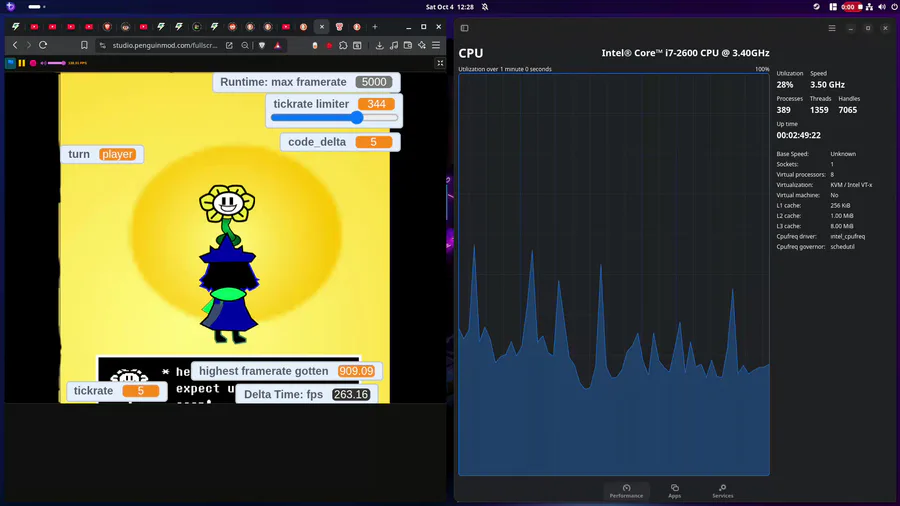The width and height of the screenshot is (900, 506).
Task: Click the 3.50 GHz Speed value
Action: [x=827, y=85]
